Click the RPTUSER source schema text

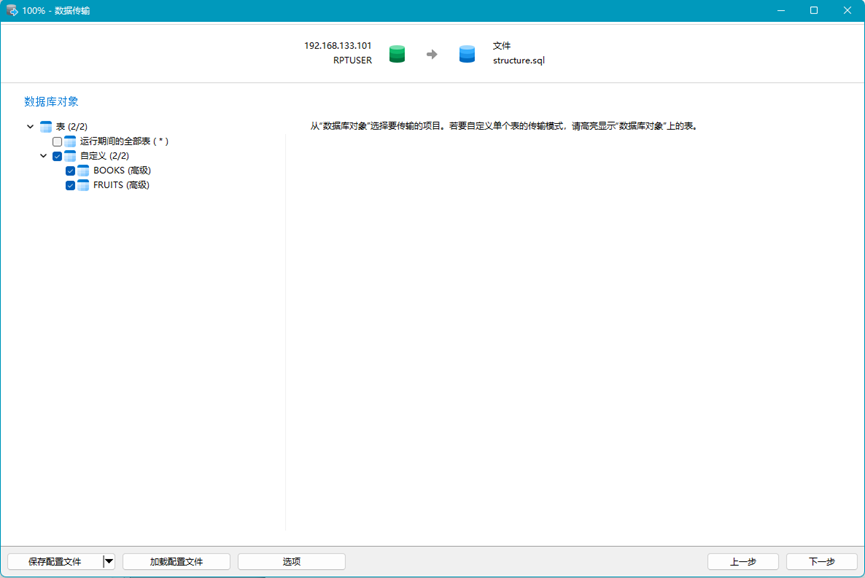(353, 61)
